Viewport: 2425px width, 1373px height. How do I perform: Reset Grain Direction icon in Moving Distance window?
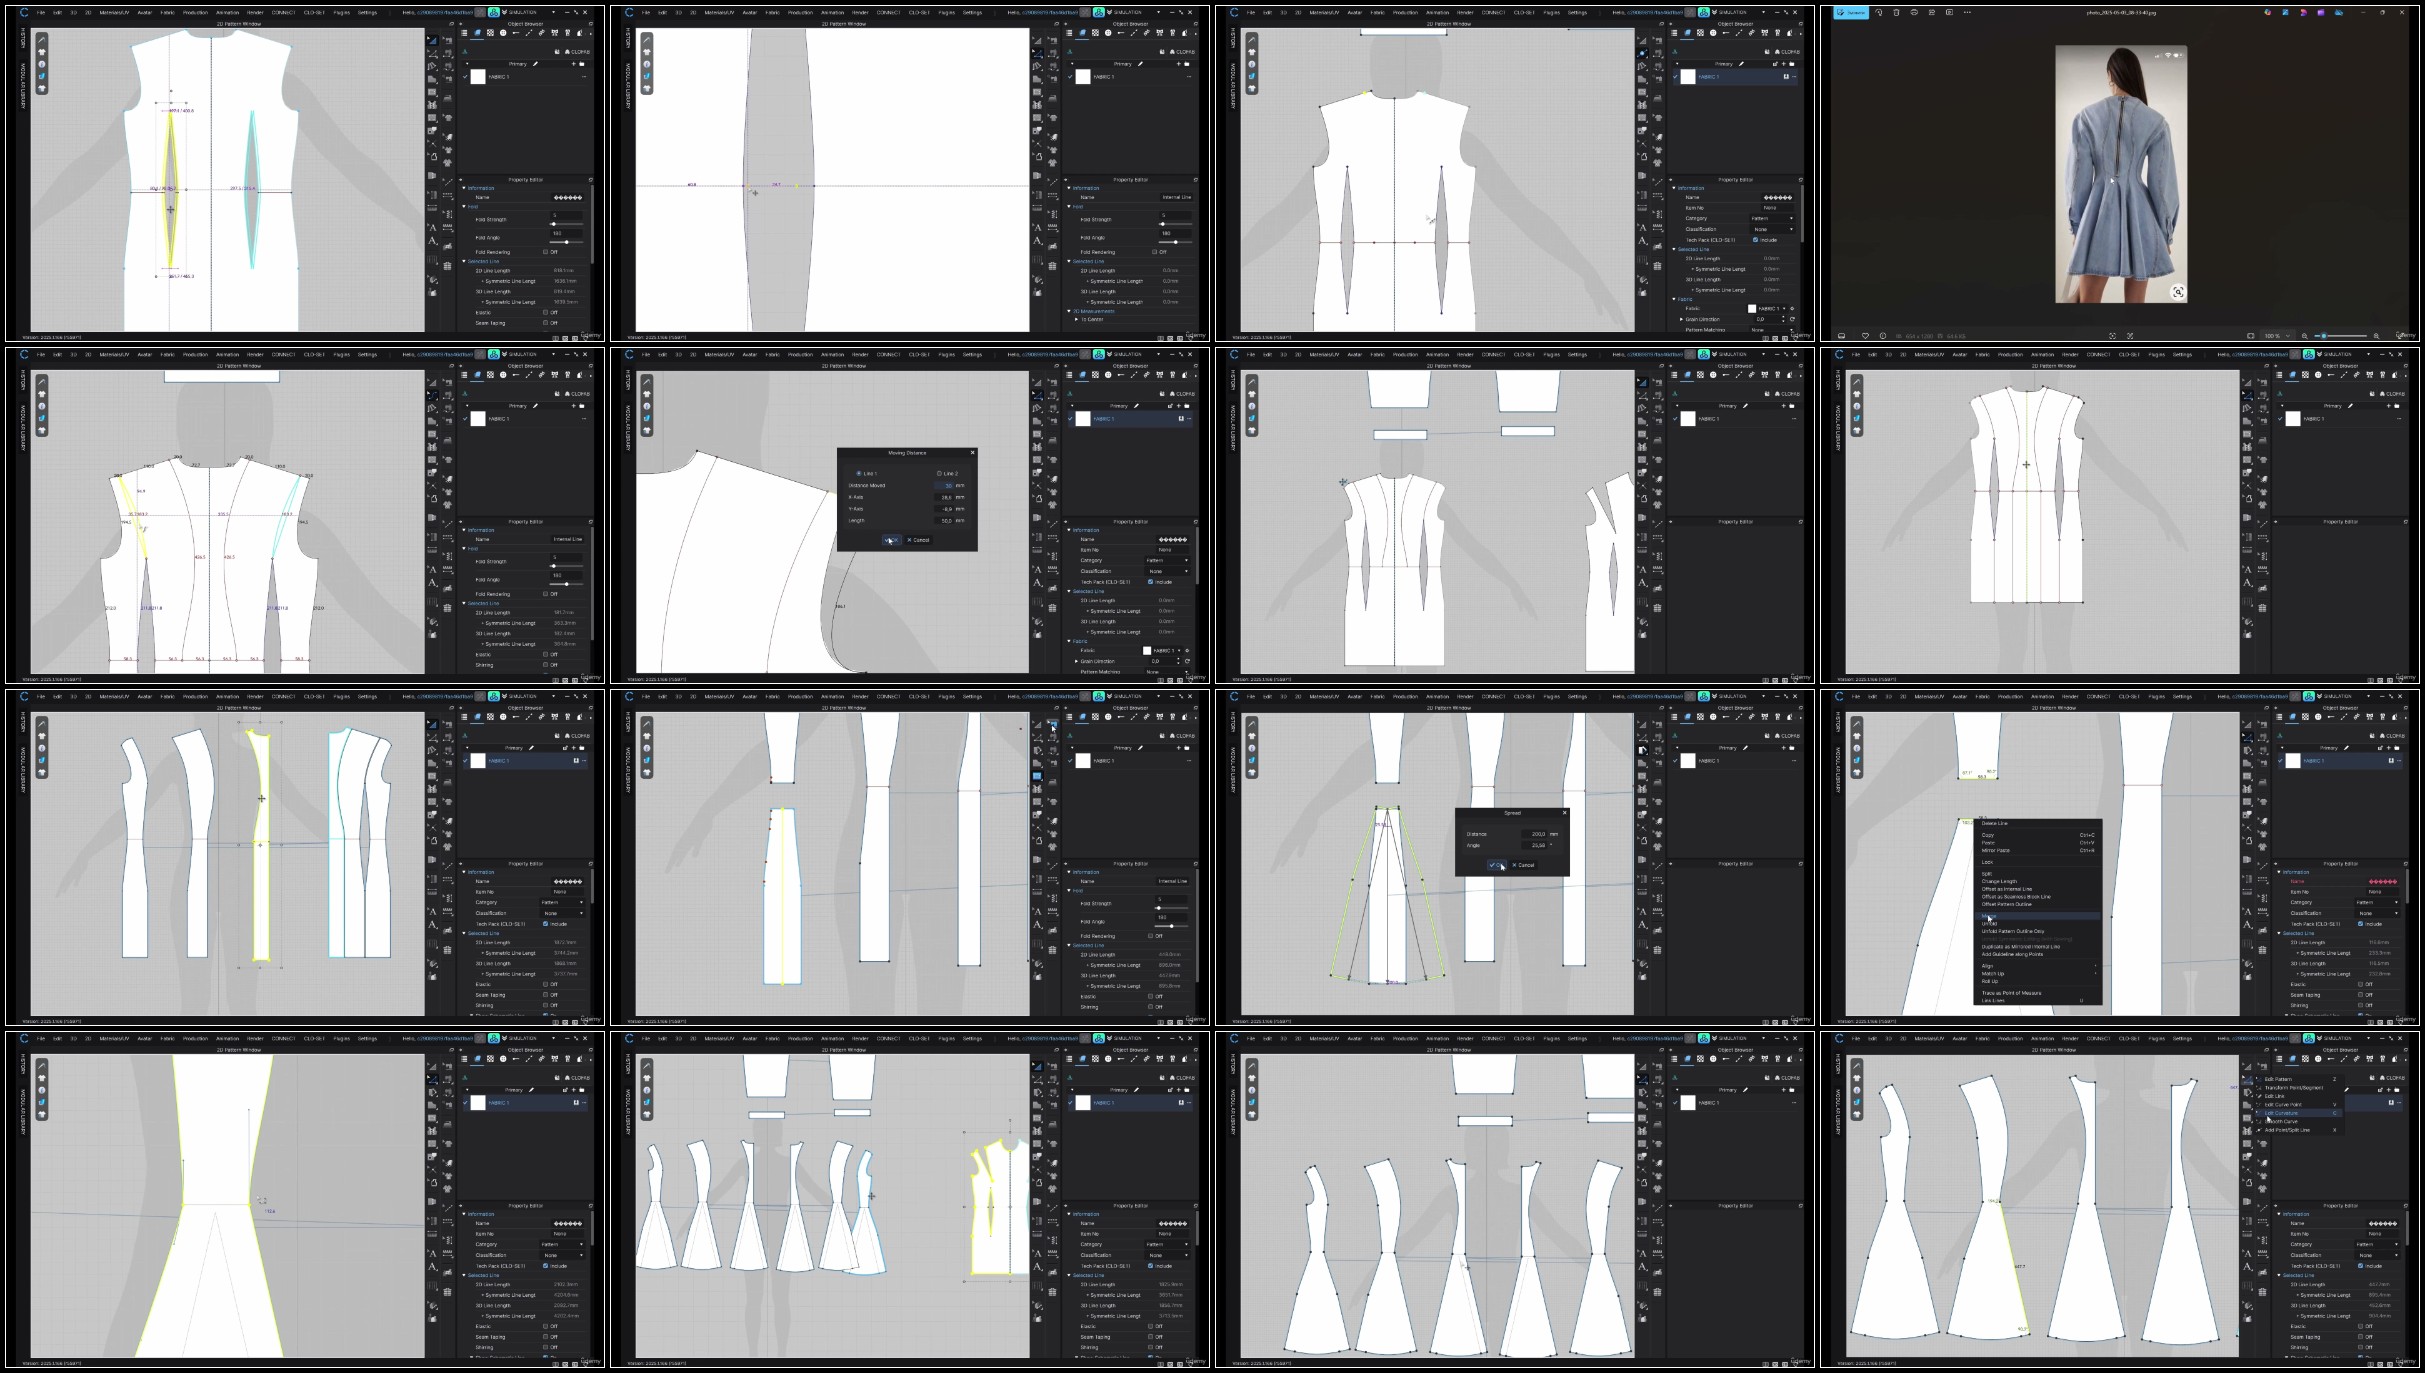(x=1187, y=661)
